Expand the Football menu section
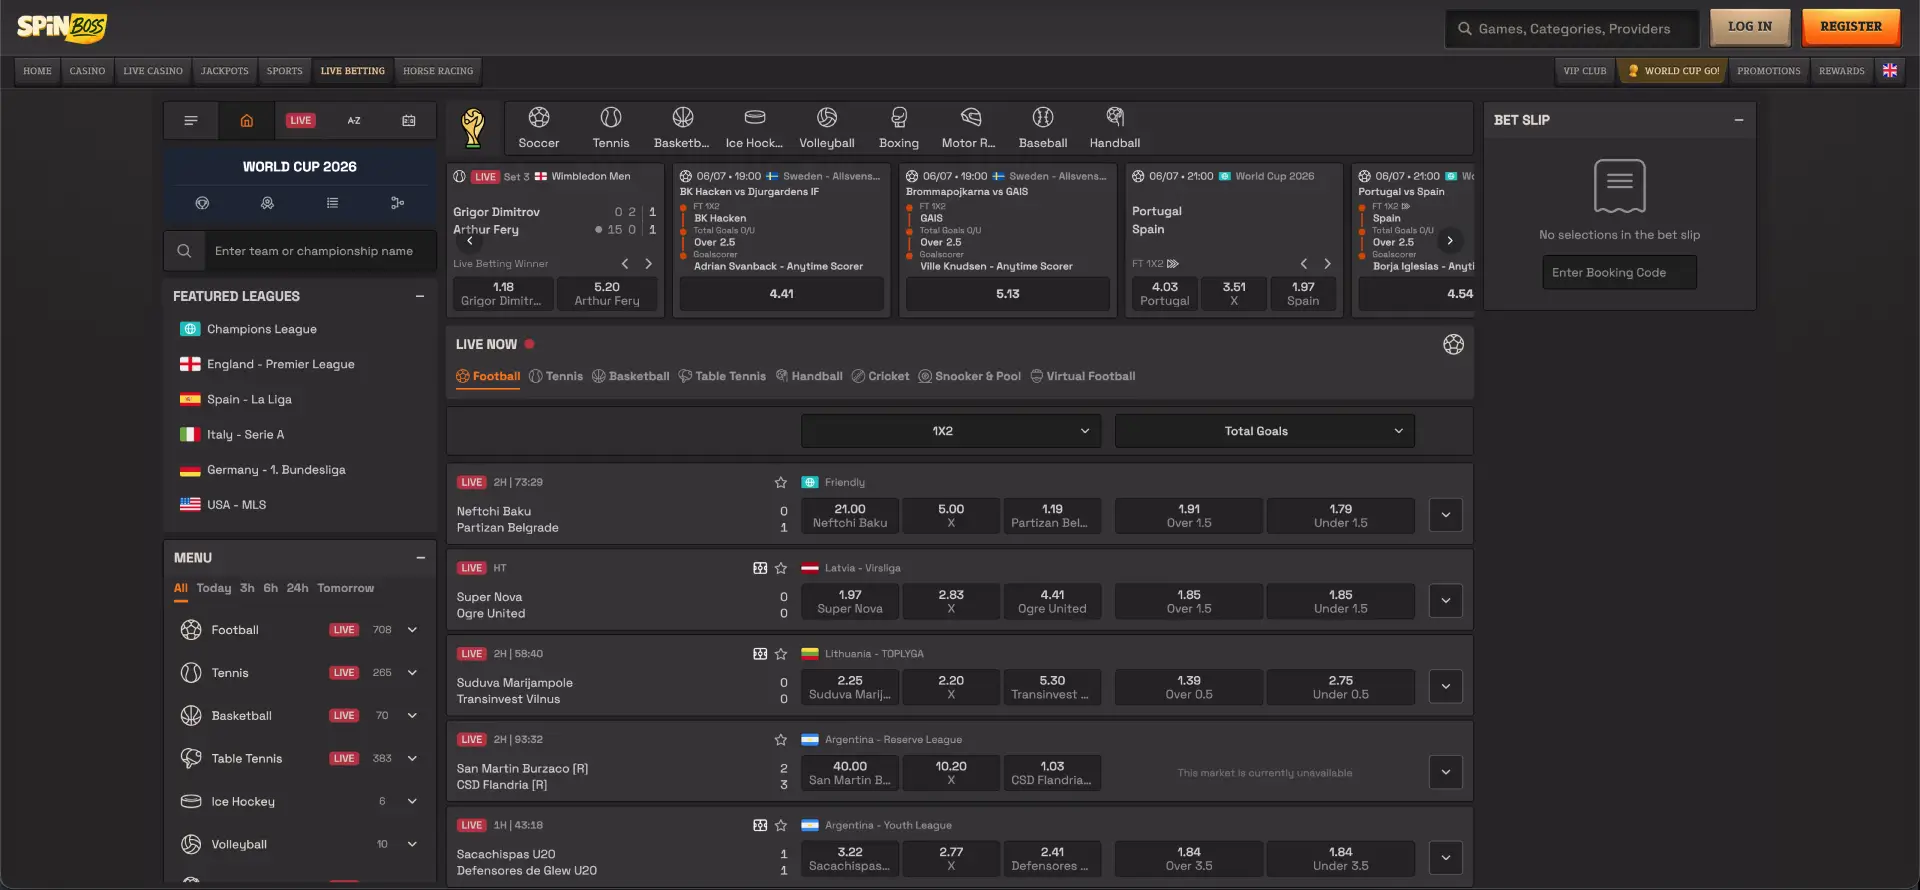1920x890 pixels. pos(412,630)
